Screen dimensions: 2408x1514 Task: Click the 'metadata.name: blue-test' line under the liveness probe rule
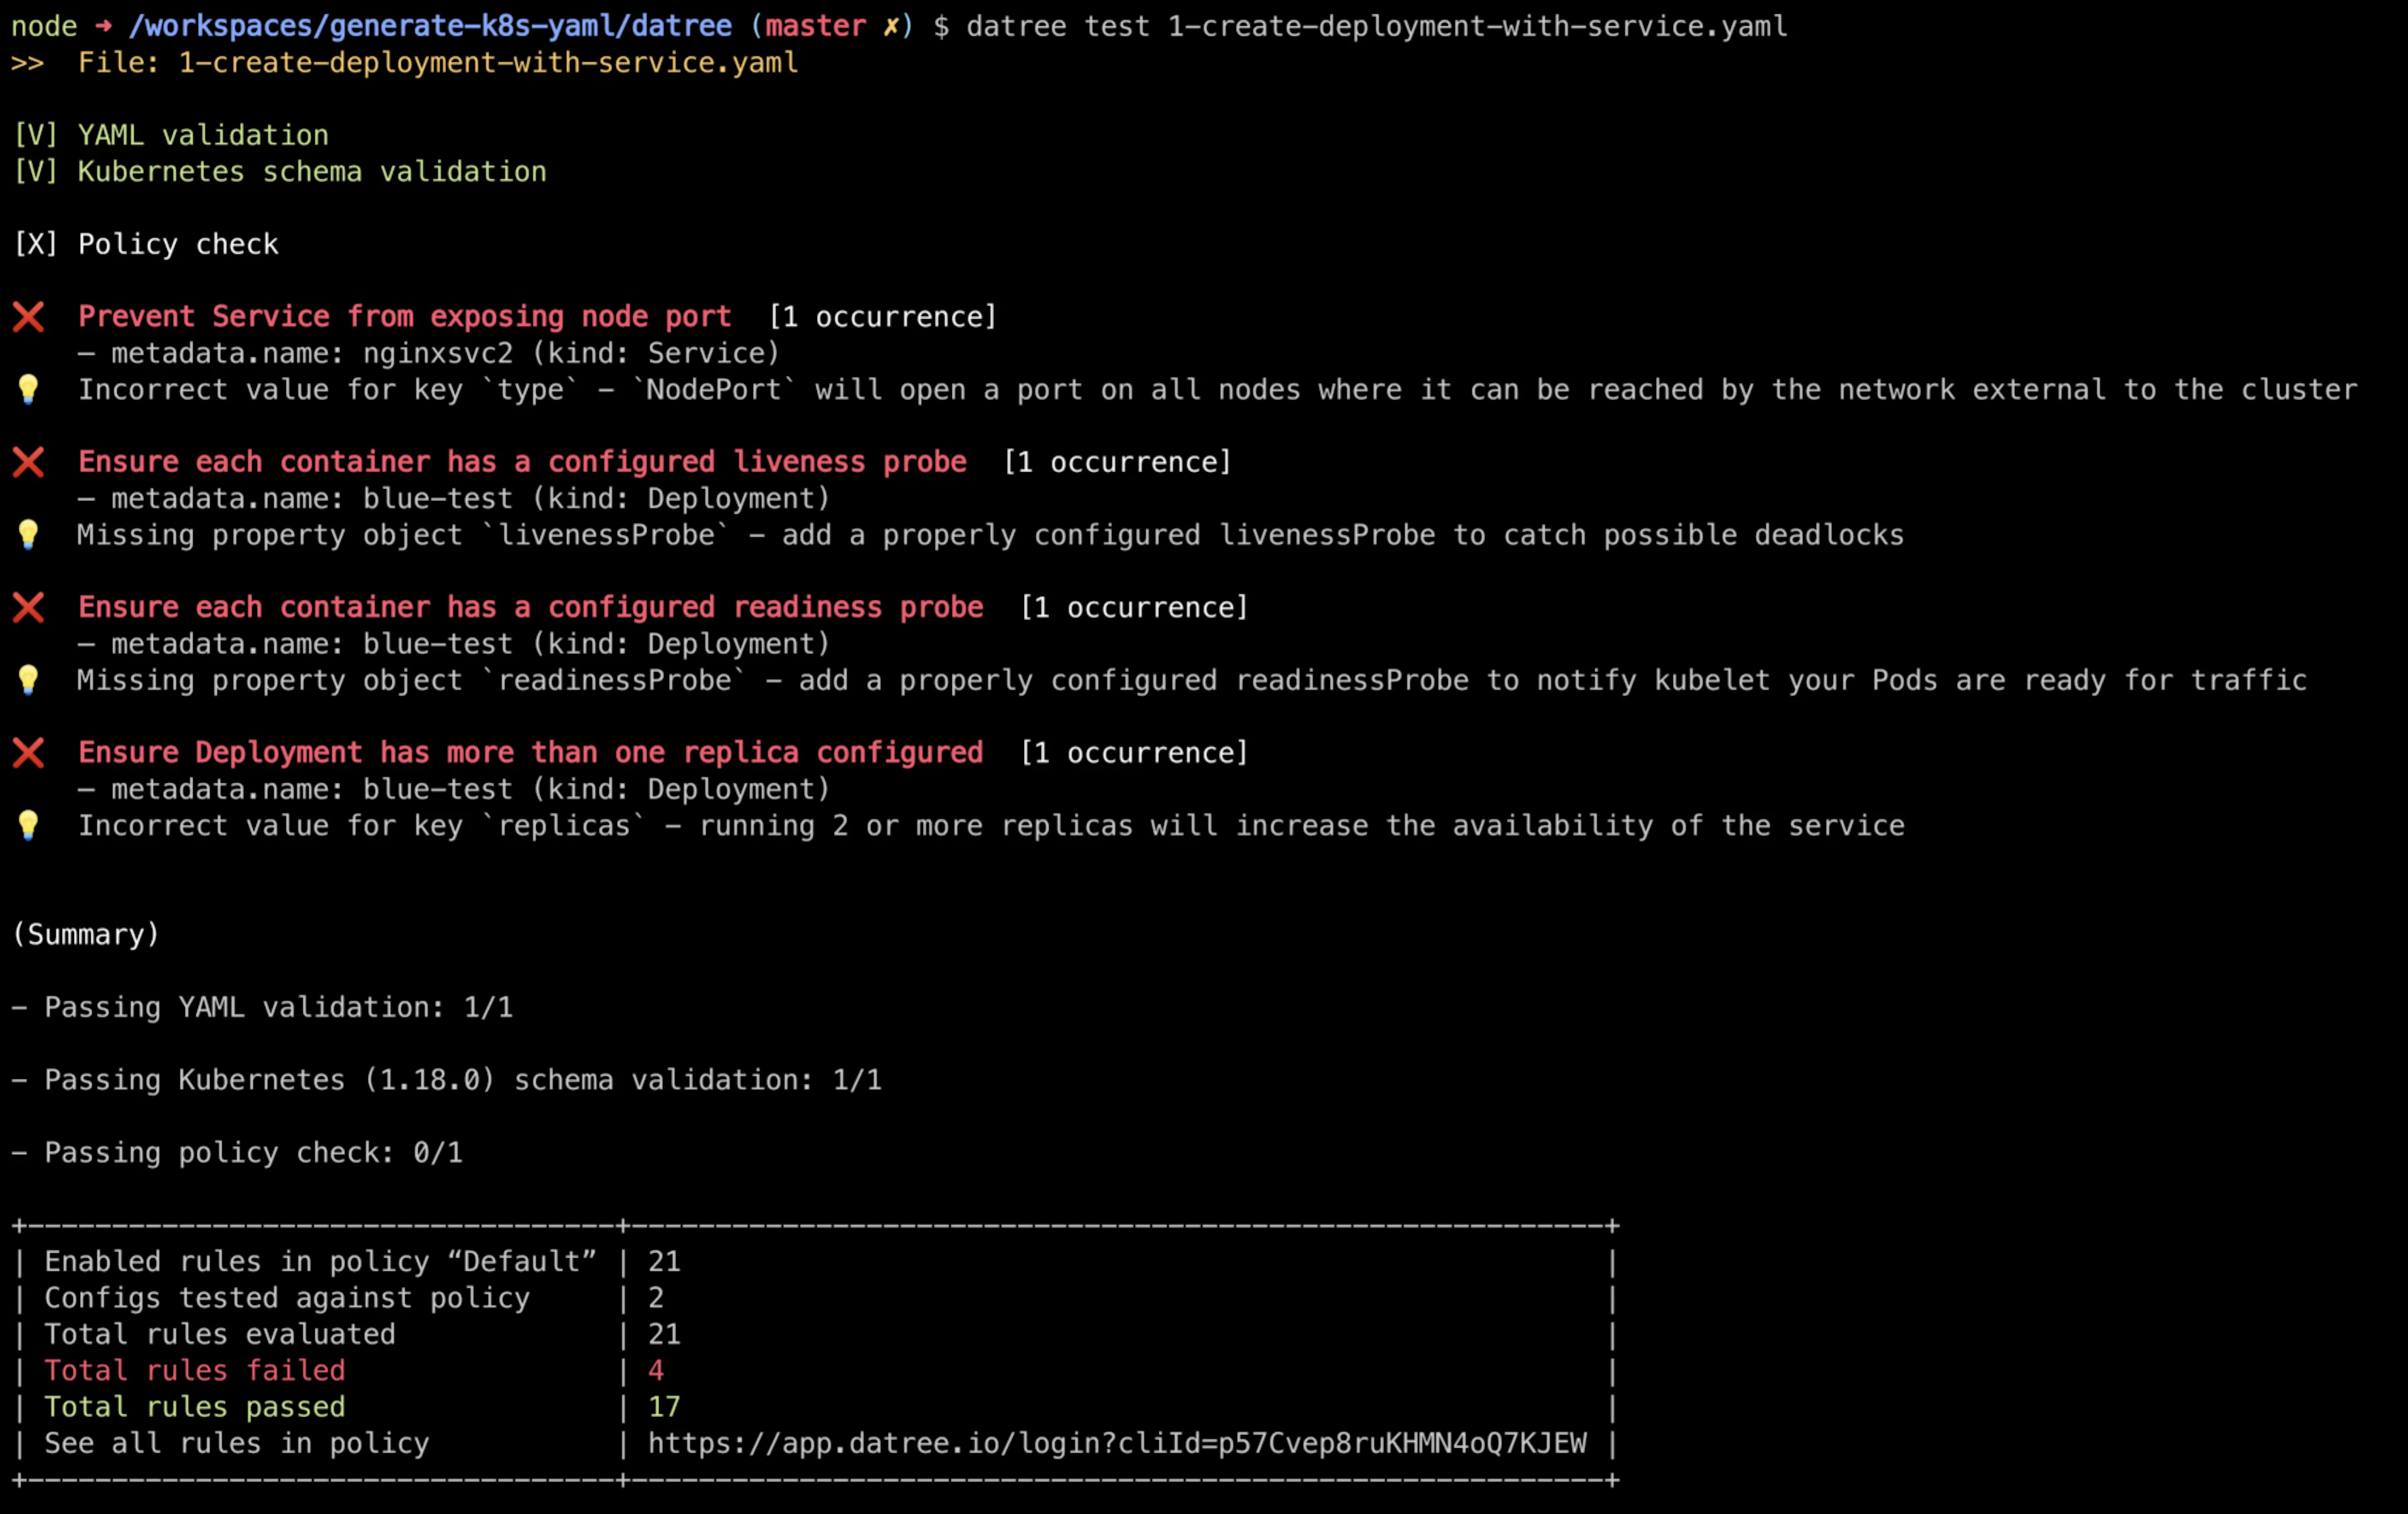470,498
